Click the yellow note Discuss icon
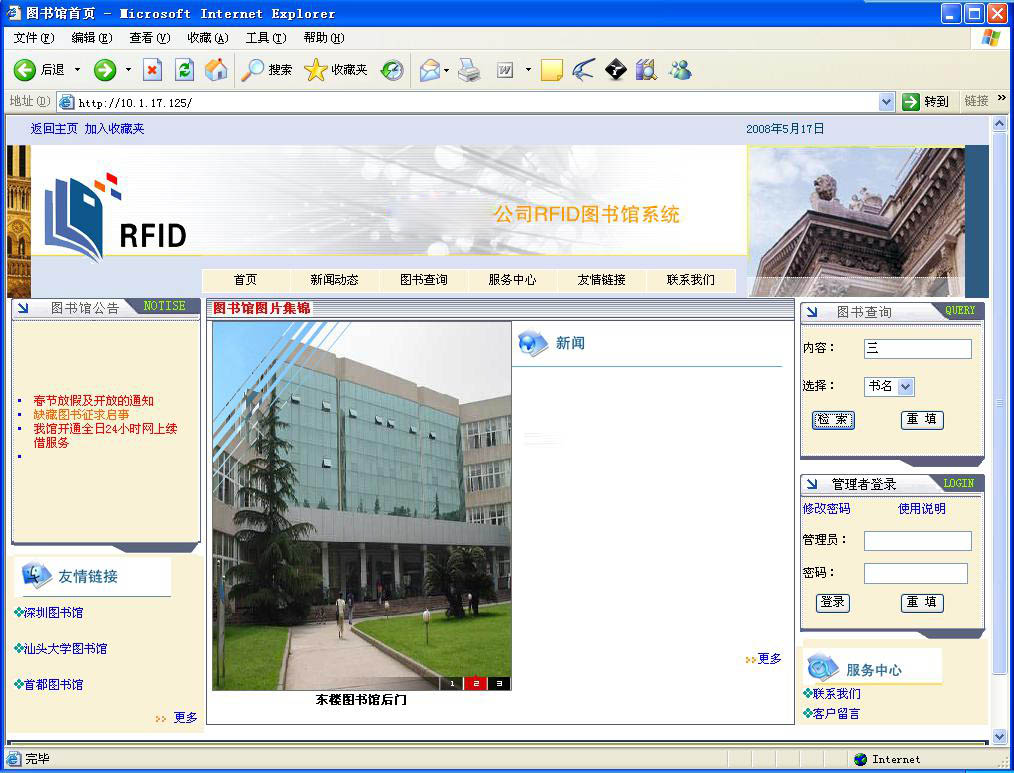Image resolution: width=1014 pixels, height=773 pixels. [552, 70]
